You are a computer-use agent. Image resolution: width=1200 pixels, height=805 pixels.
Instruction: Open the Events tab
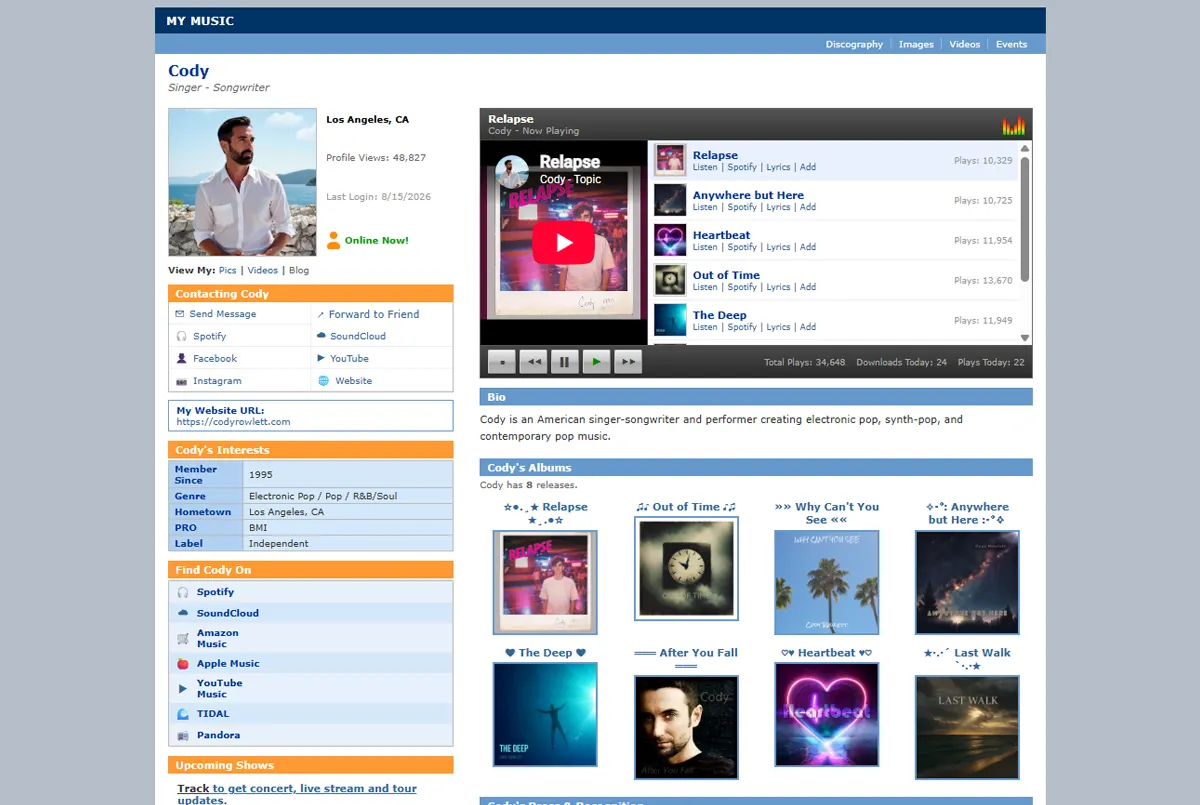(x=1011, y=44)
